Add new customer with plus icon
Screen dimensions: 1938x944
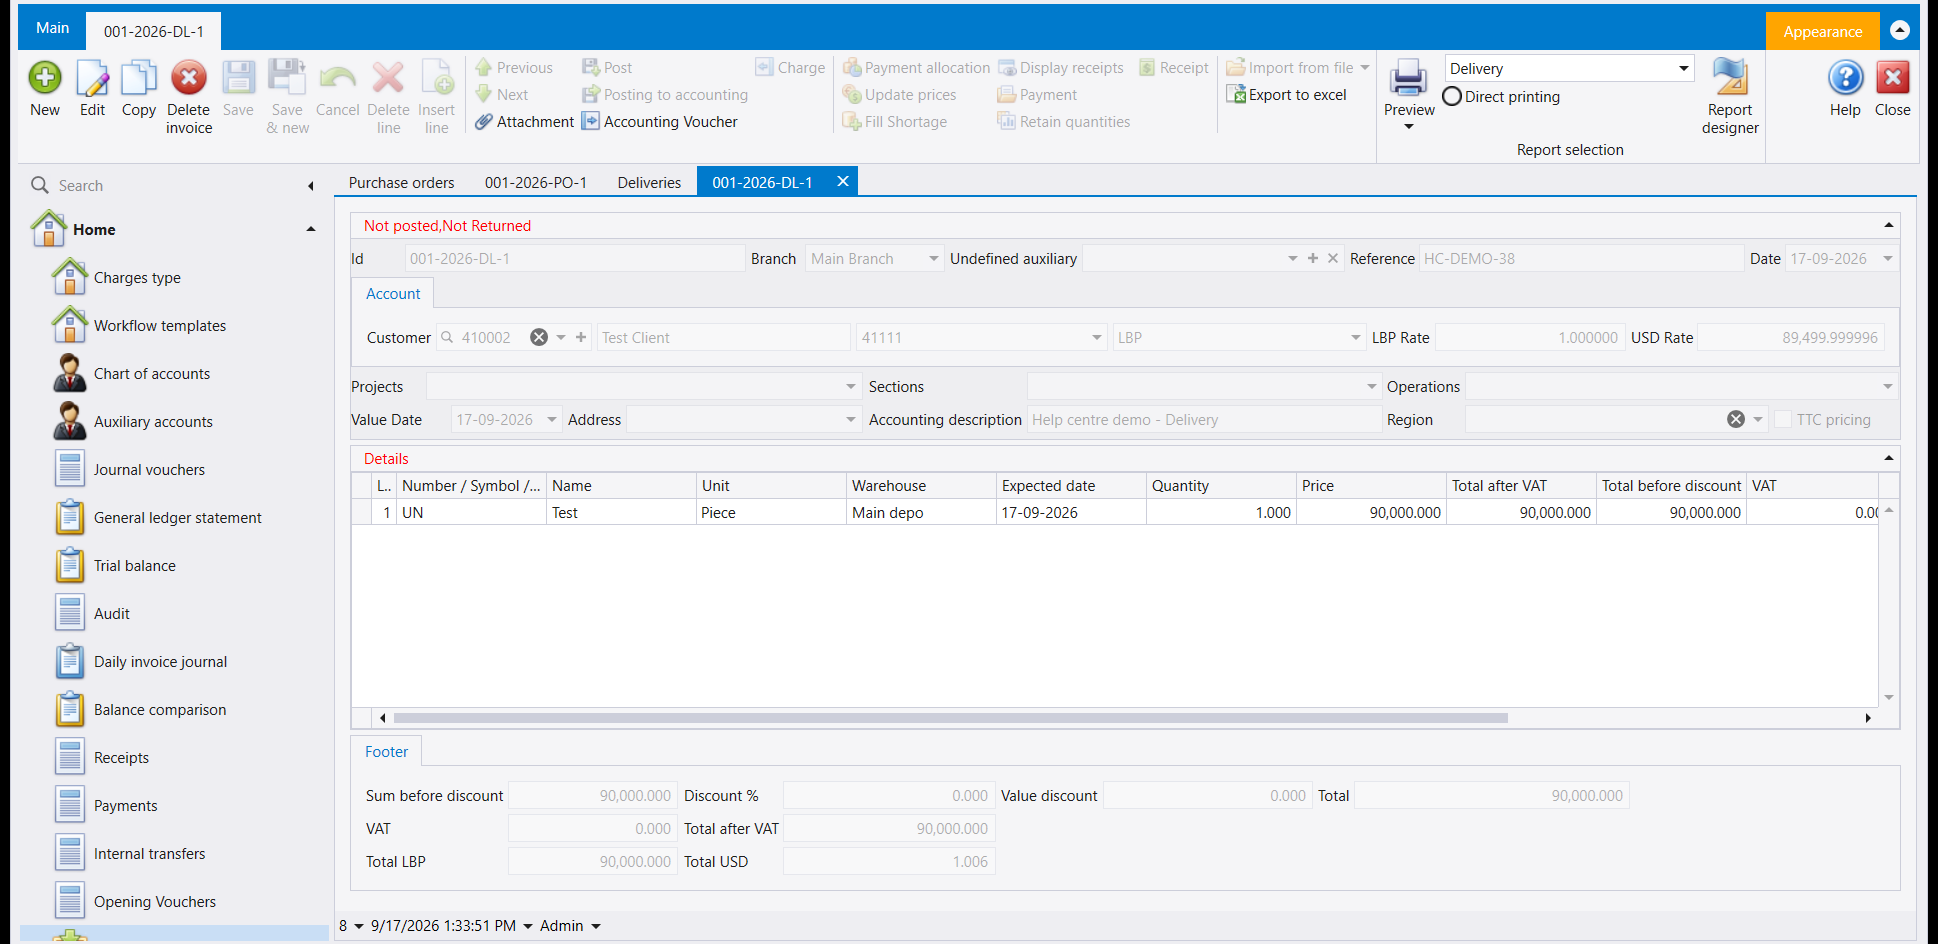point(581,338)
